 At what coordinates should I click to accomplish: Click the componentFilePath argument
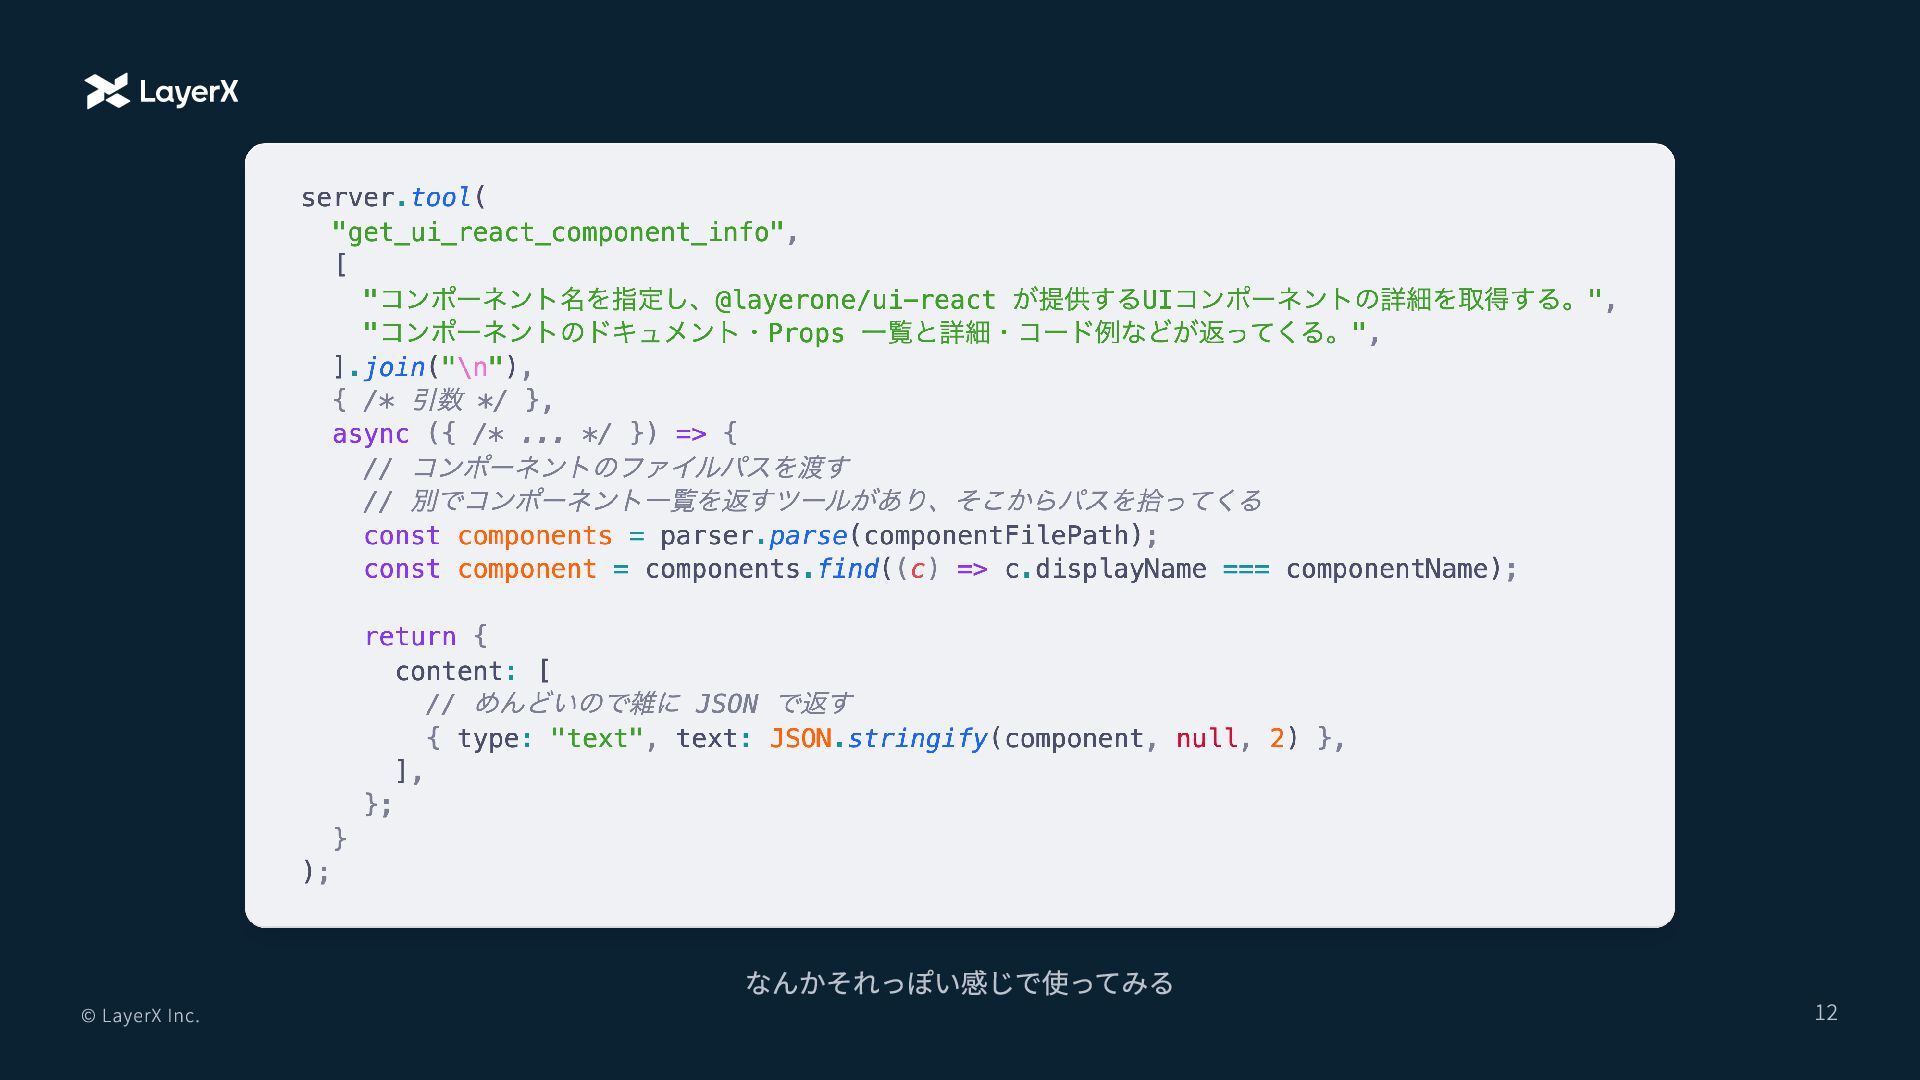tap(996, 536)
